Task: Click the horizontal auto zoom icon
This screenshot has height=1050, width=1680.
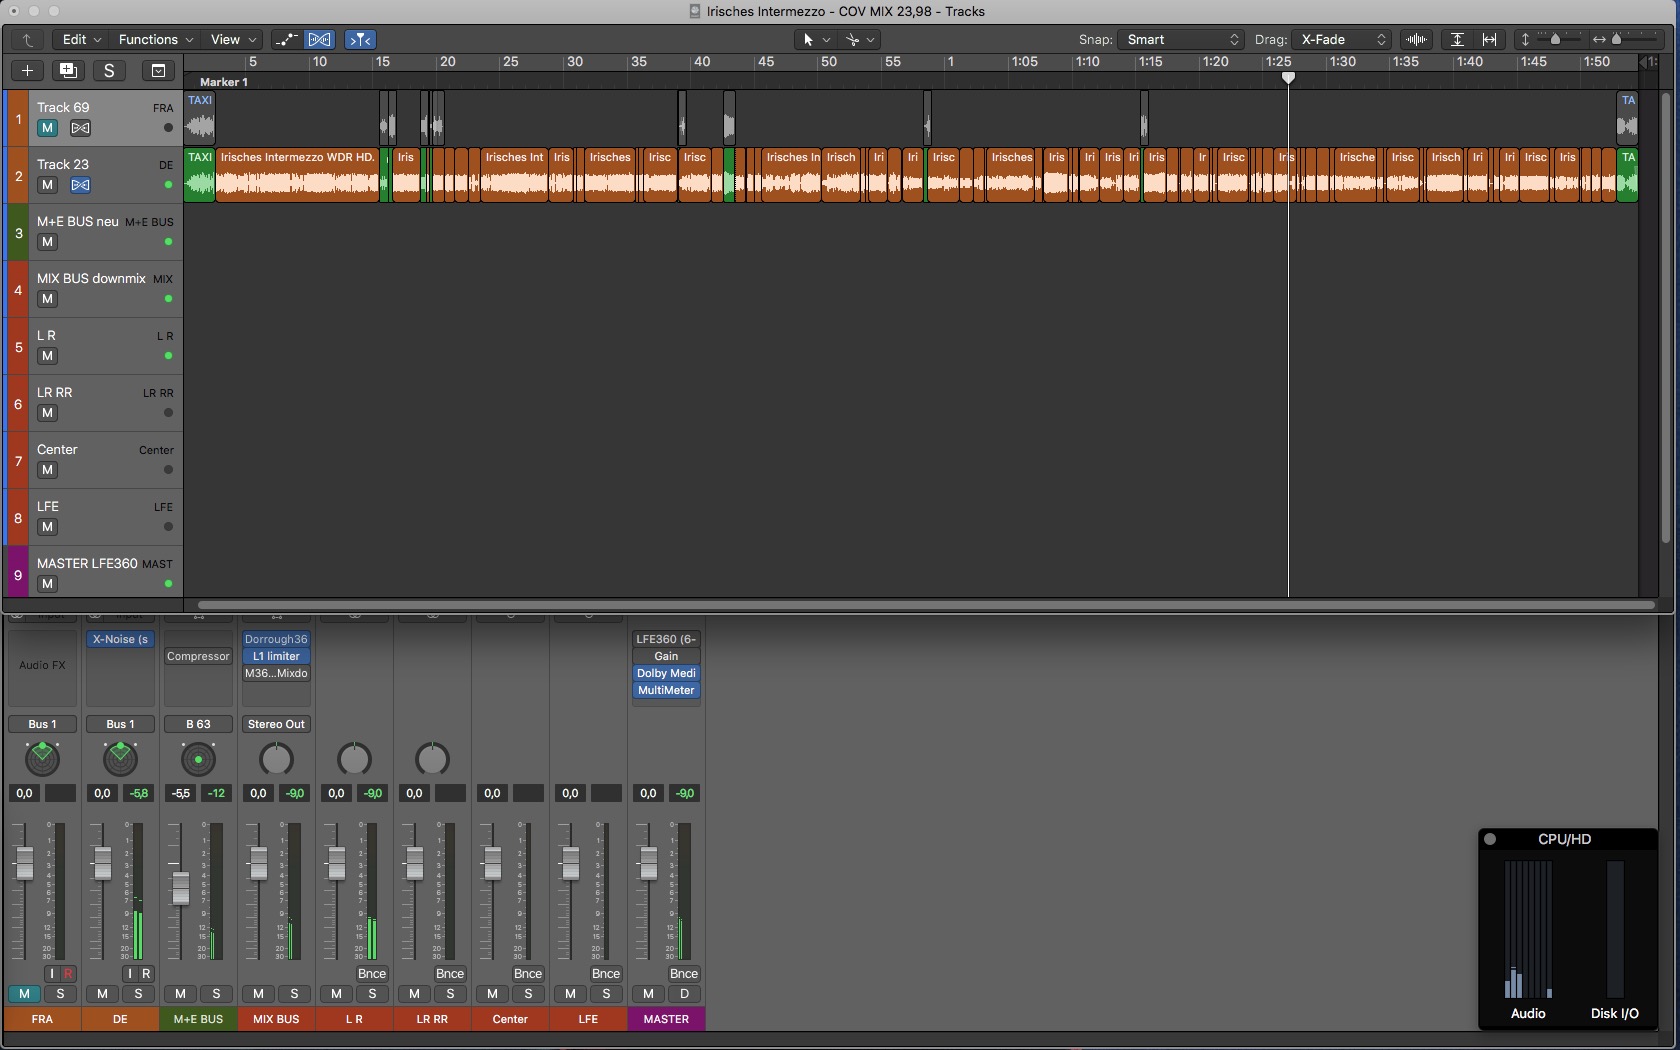Action: (1489, 40)
